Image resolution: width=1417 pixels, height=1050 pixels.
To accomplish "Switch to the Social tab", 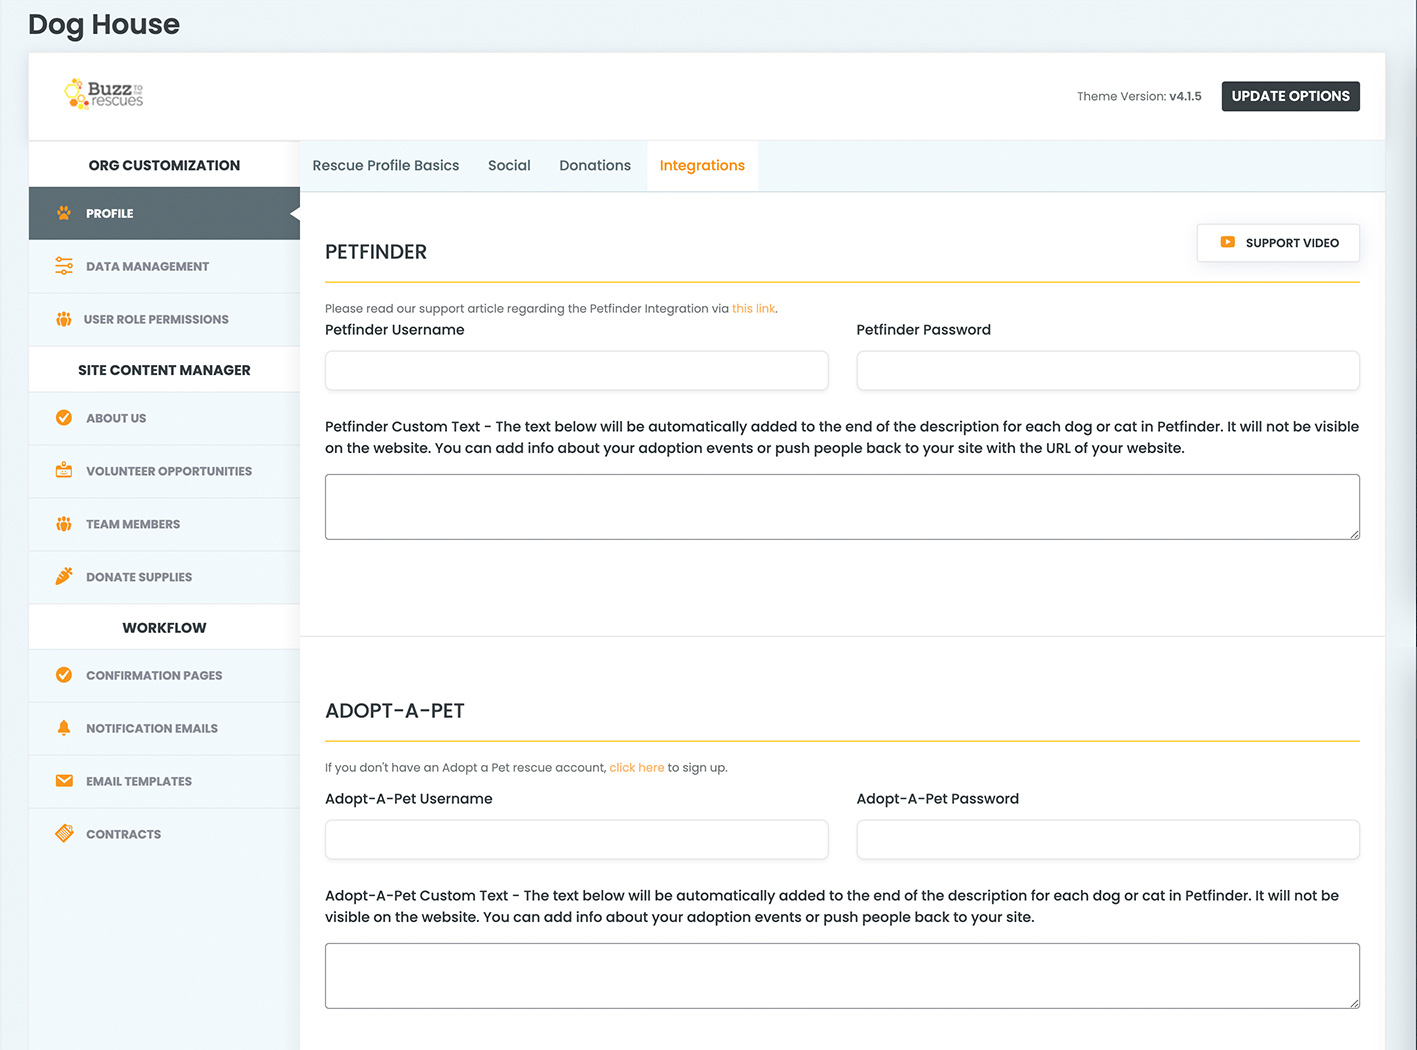I will 509,166.
